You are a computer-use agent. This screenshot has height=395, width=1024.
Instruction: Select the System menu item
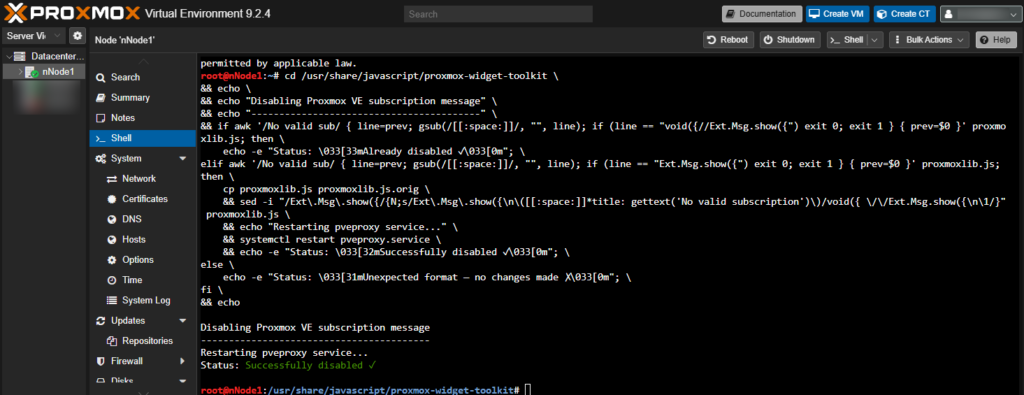(x=142, y=158)
